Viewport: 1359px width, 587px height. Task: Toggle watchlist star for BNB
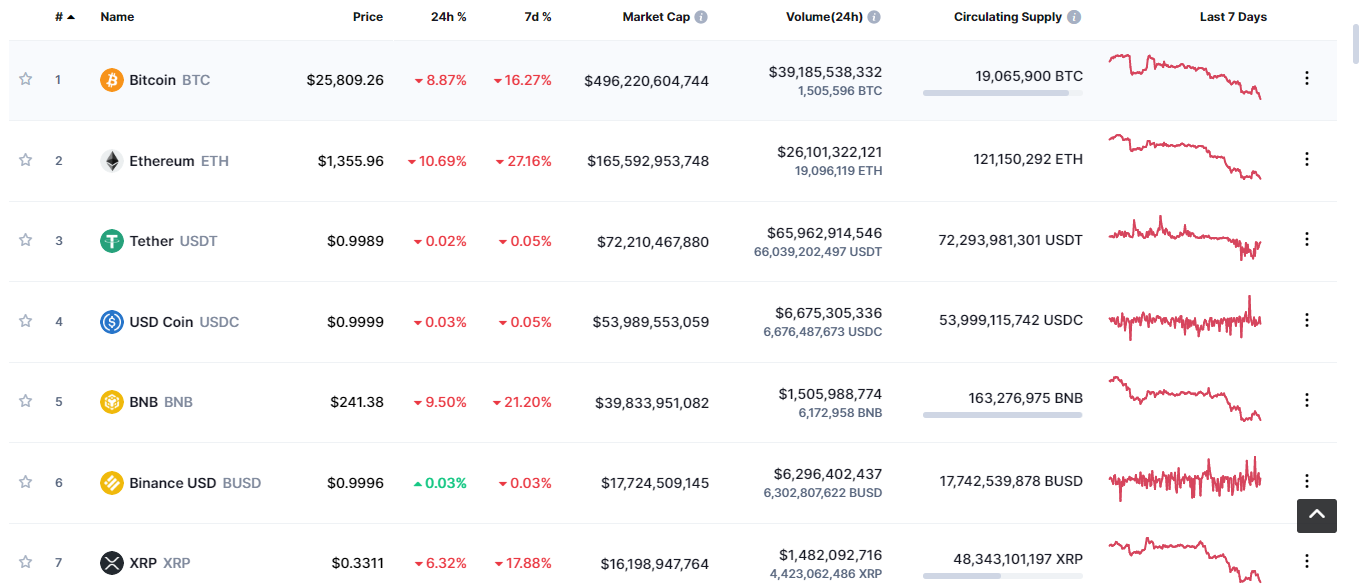click(x=26, y=401)
